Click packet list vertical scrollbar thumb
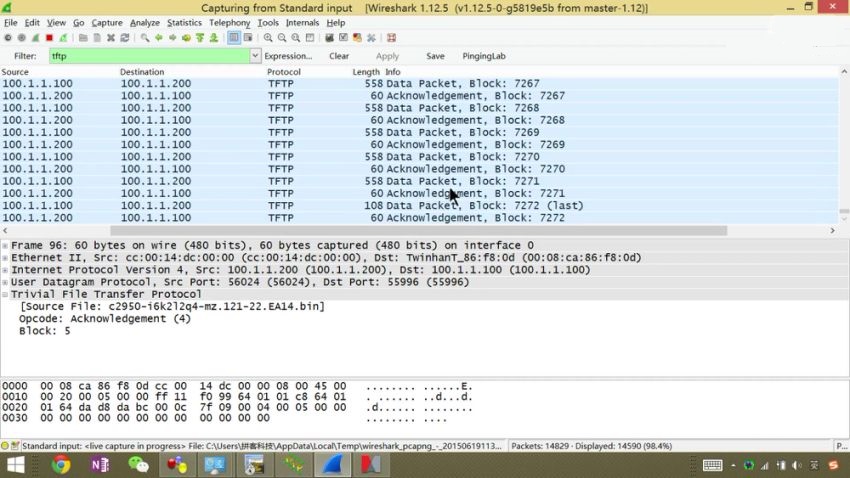Screen dimensions: 850x478 coord(844,211)
